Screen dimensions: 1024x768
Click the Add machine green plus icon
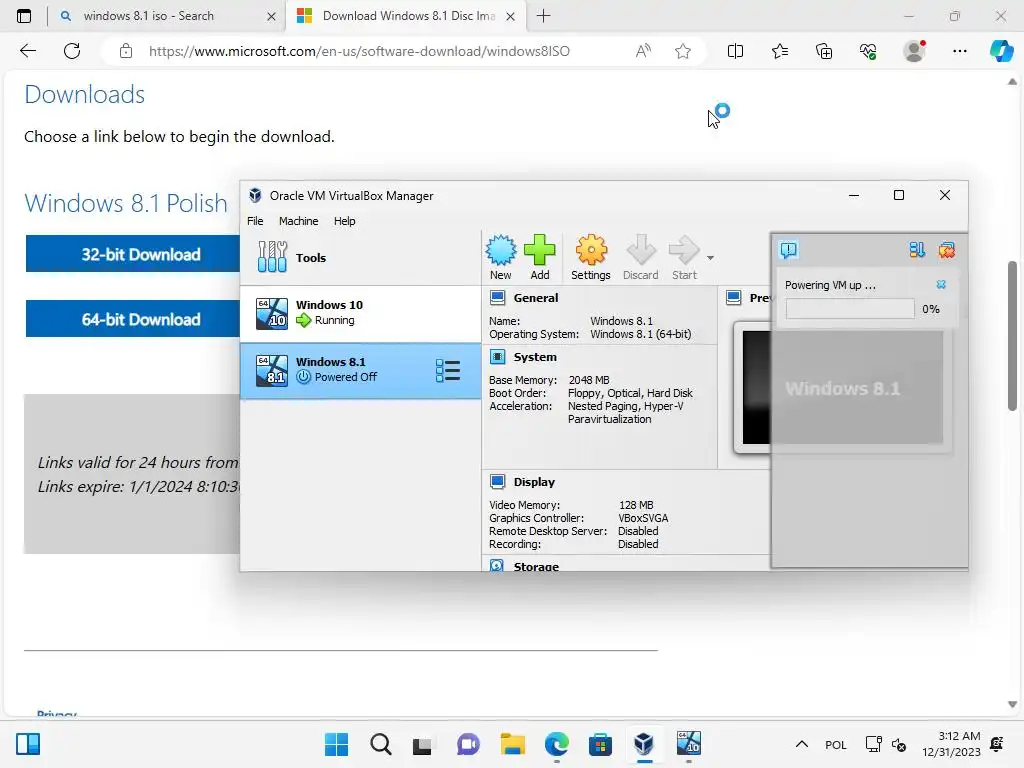pyautogui.click(x=539, y=257)
